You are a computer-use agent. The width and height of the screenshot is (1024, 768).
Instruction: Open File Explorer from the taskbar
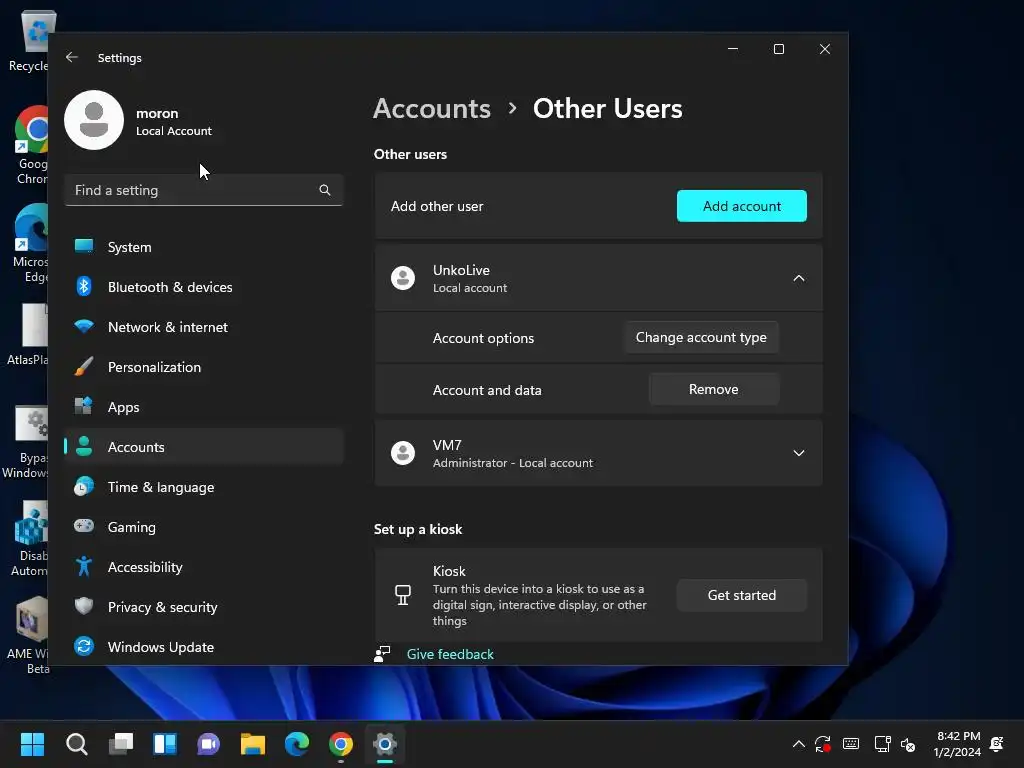253,744
